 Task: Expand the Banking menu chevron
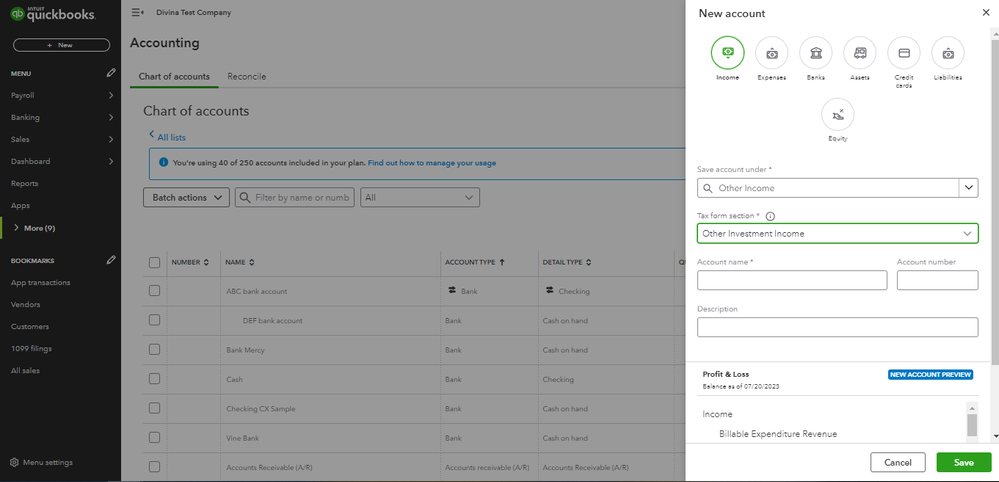[111, 117]
